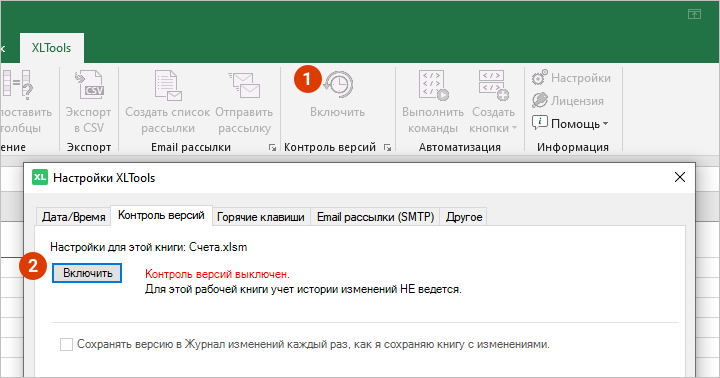Viewport: 720px width, 378px height.
Task: Switch to Дата/Время tab
Action: click(73, 217)
